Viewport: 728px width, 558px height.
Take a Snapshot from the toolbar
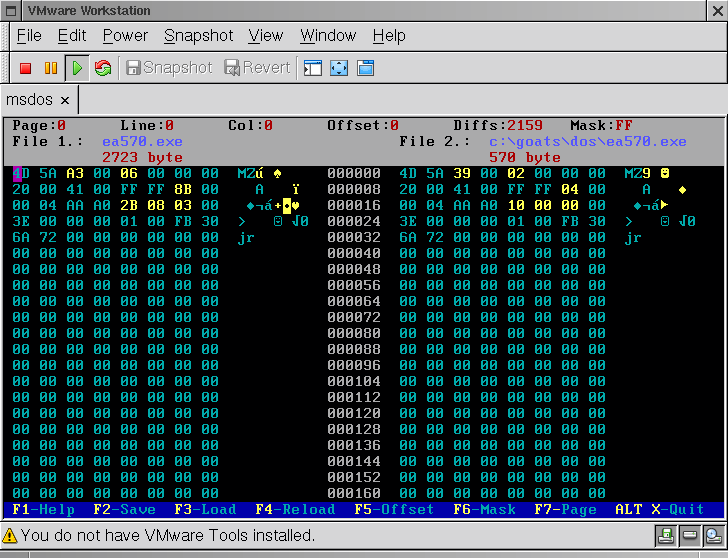[169, 68]
